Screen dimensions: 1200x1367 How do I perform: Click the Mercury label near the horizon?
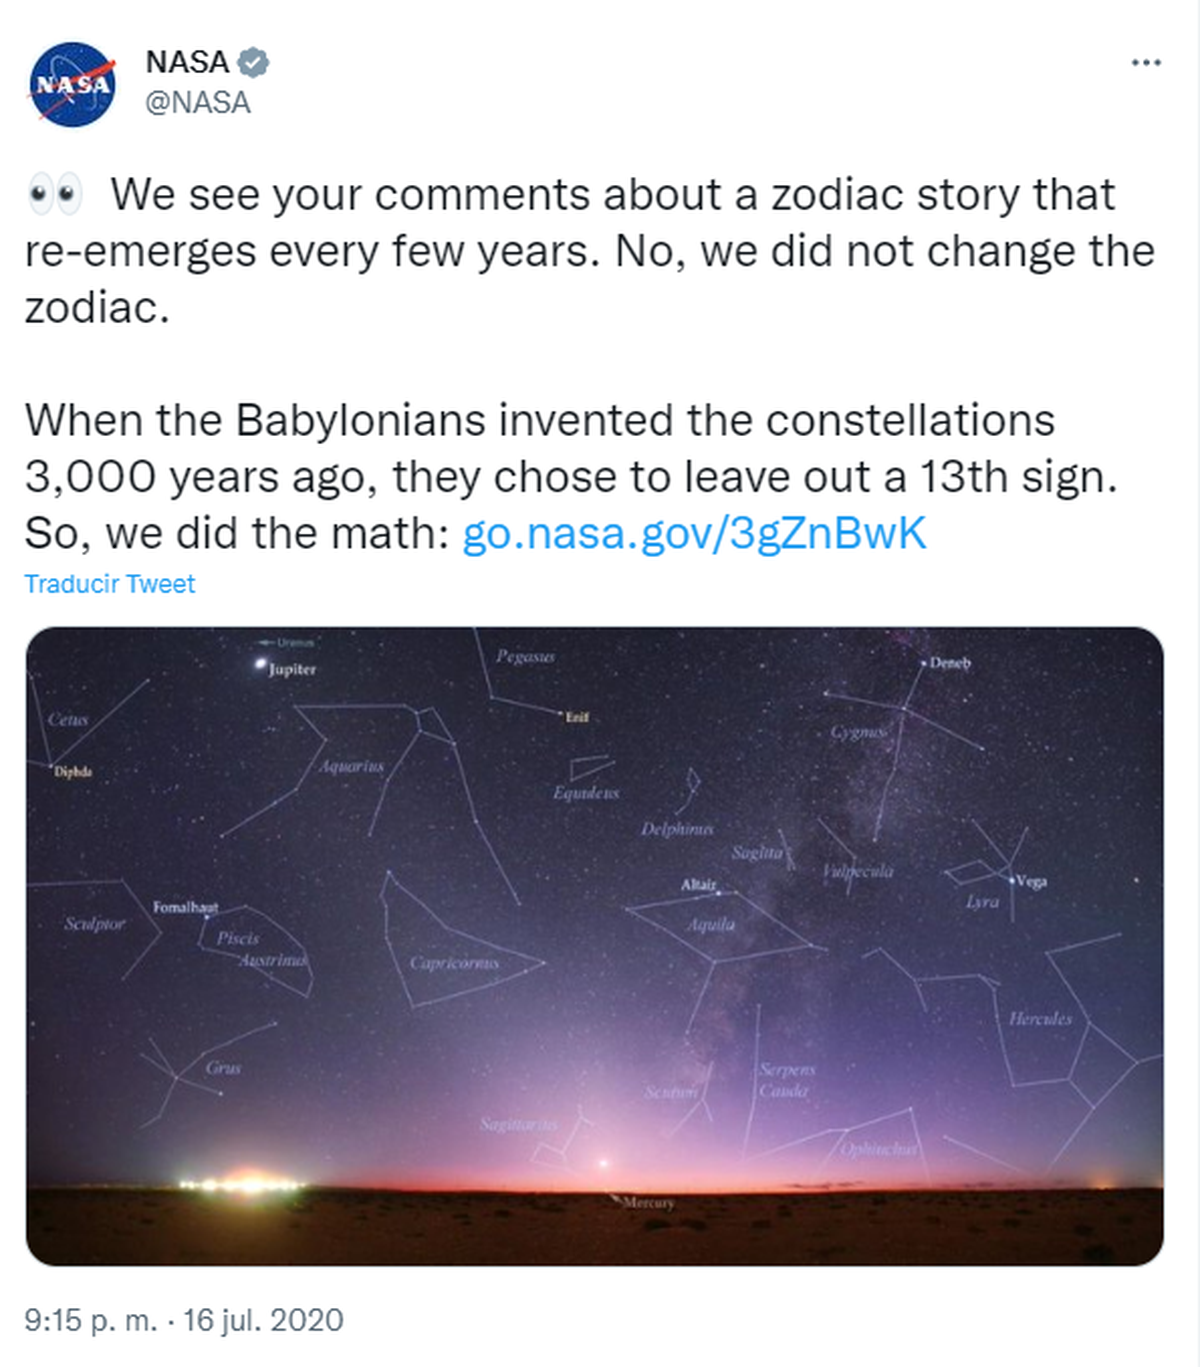coord(648,1202)
